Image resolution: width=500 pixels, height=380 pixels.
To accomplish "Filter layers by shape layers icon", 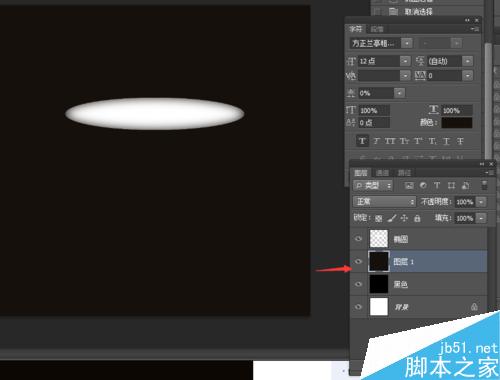I will [451, 185].
